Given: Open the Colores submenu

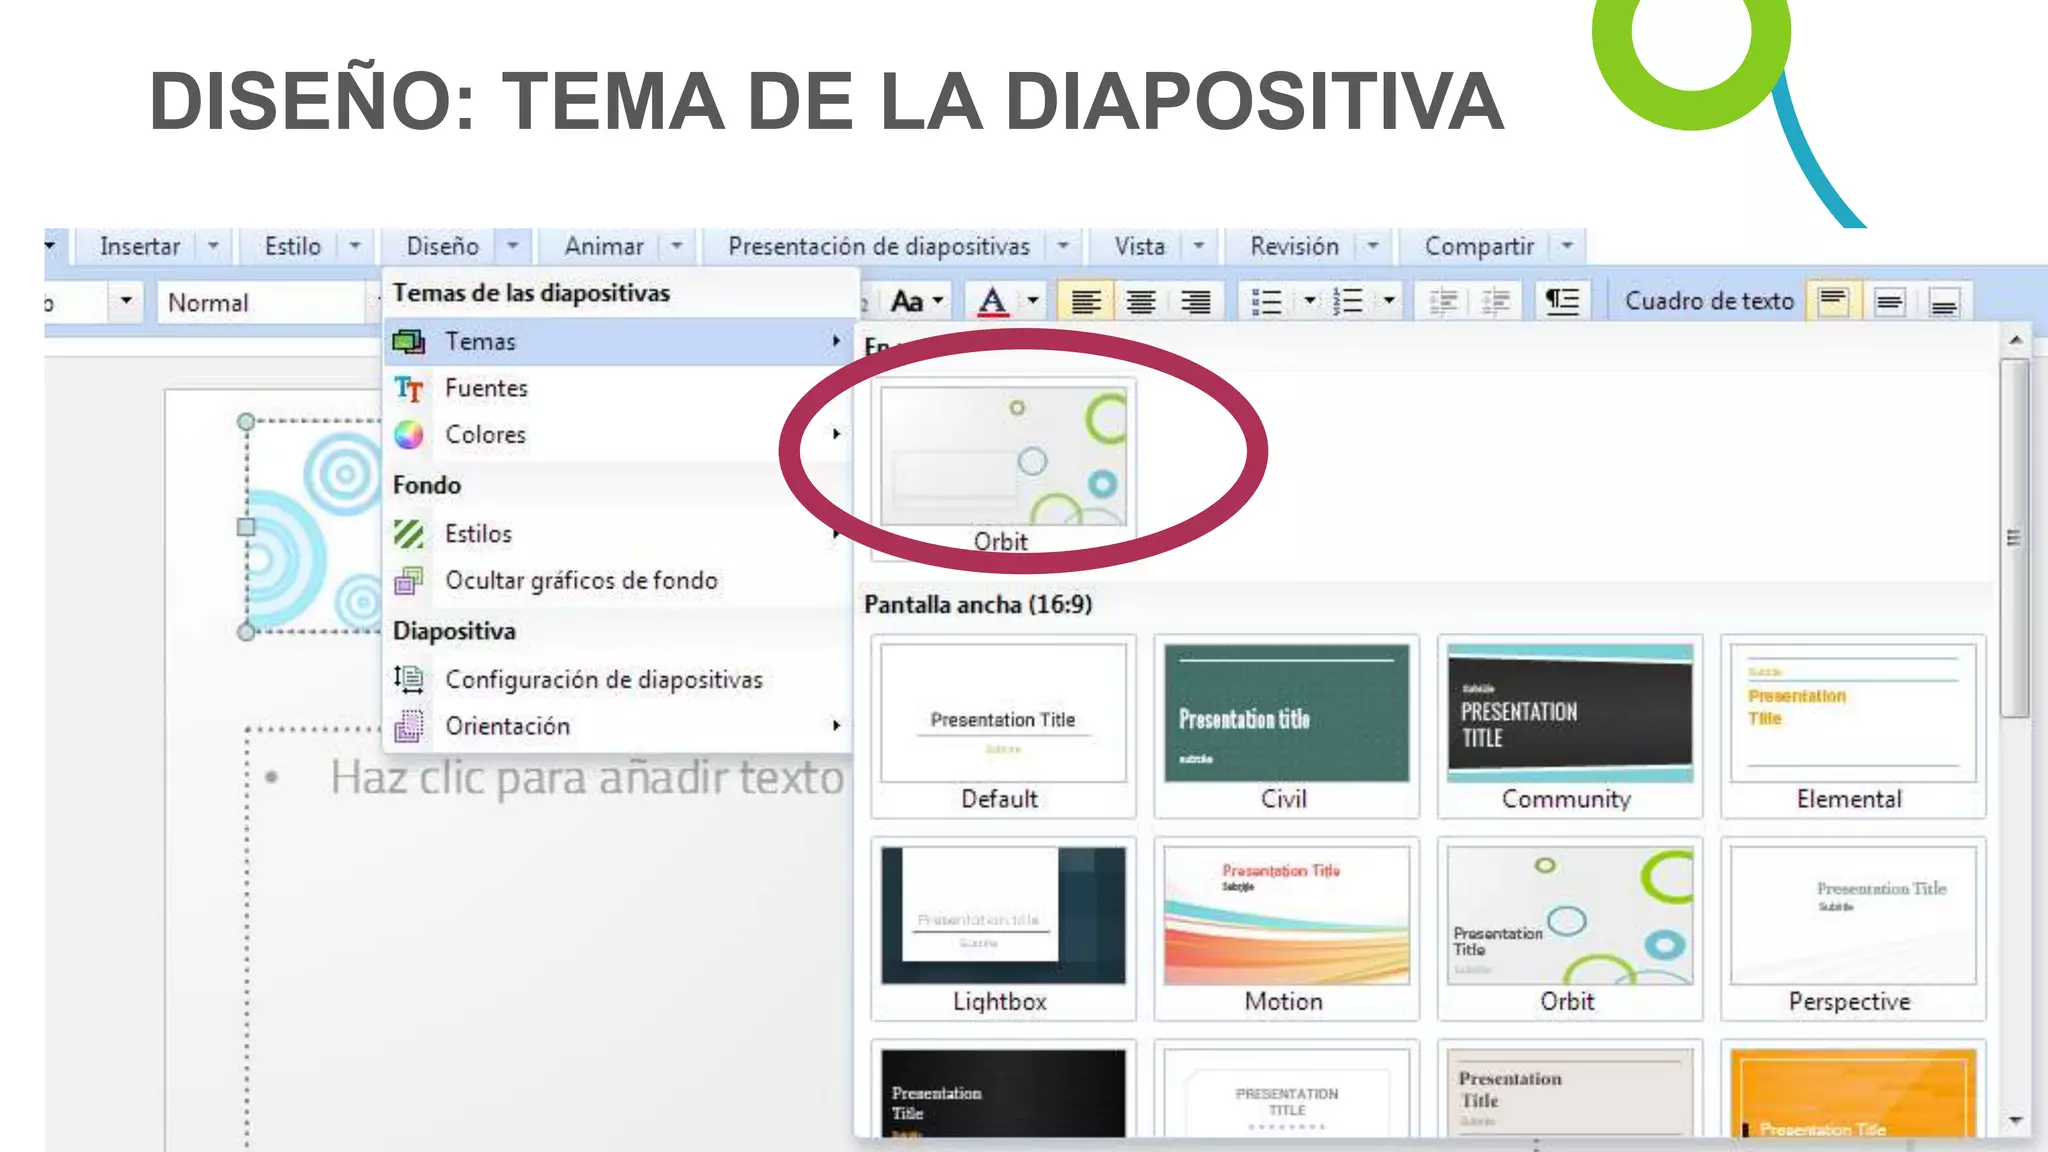Looking at the screenshot, I should coord(617,435).
